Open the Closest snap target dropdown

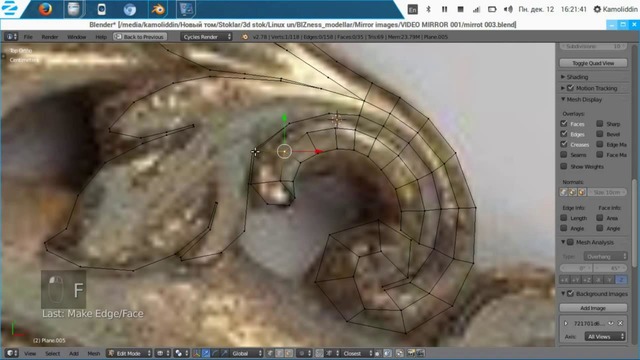357,353
